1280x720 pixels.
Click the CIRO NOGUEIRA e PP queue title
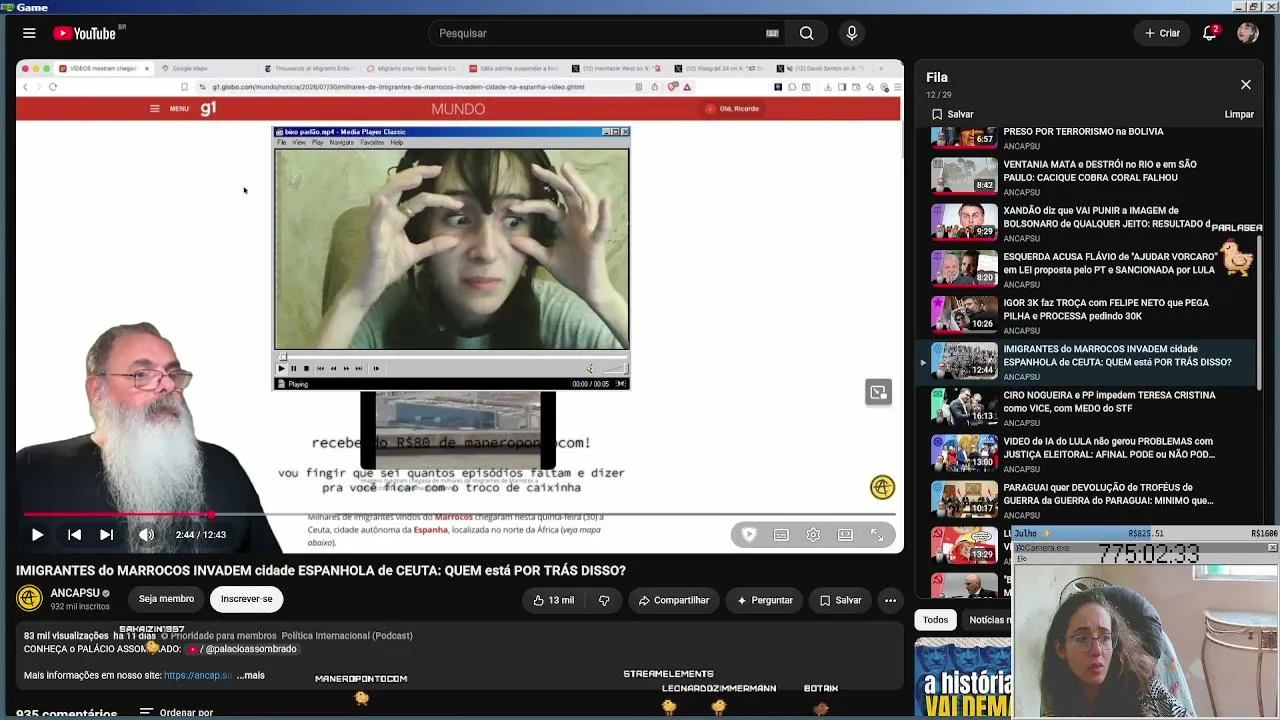pos(1109,402)
